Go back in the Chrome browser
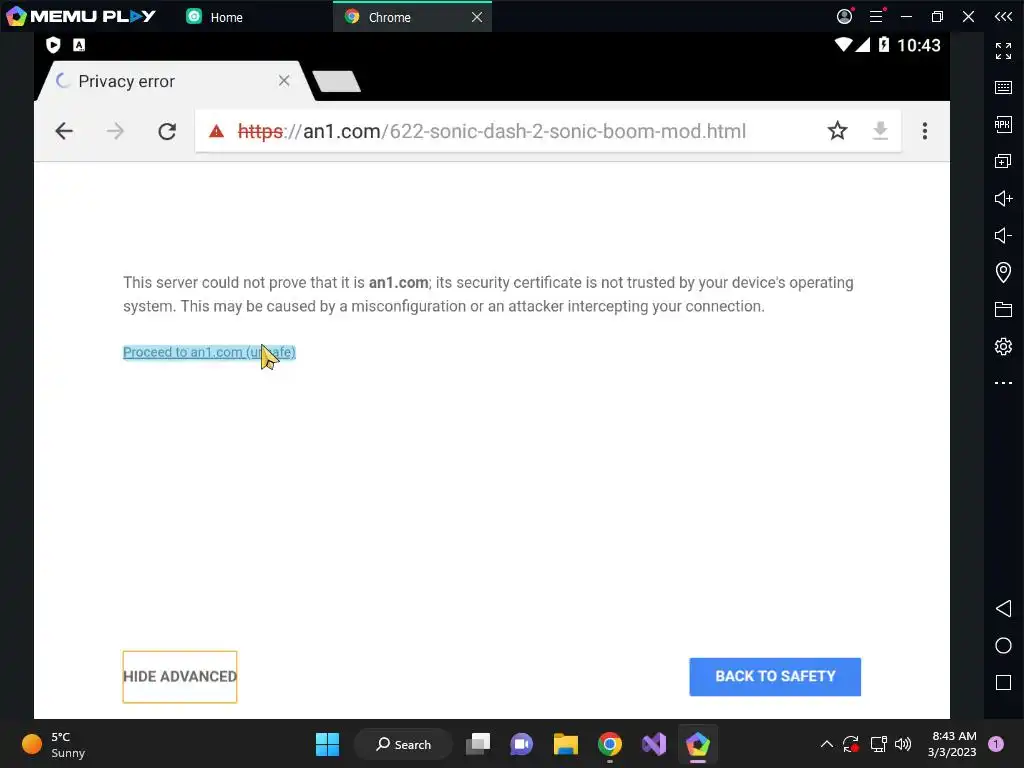The height and width of the screenshot is (768, 1024). [64, 131]
